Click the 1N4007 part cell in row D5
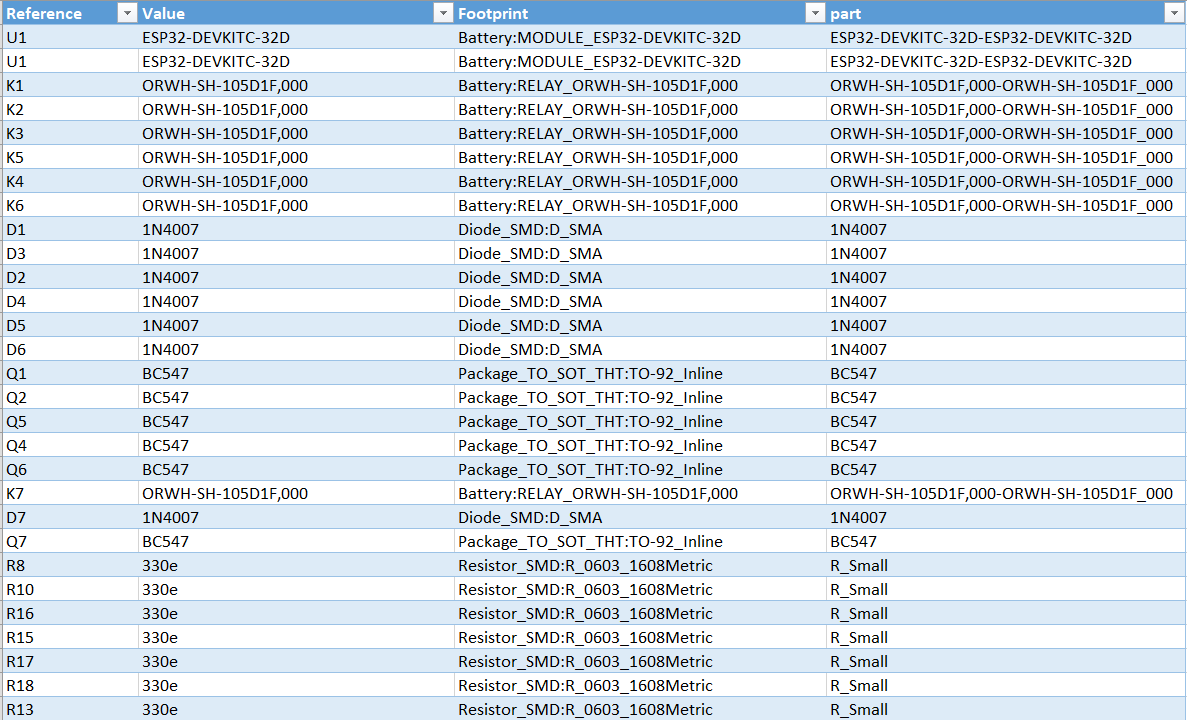The height and width of the screenshot is (720, 1187). (x=1006, y=326)
